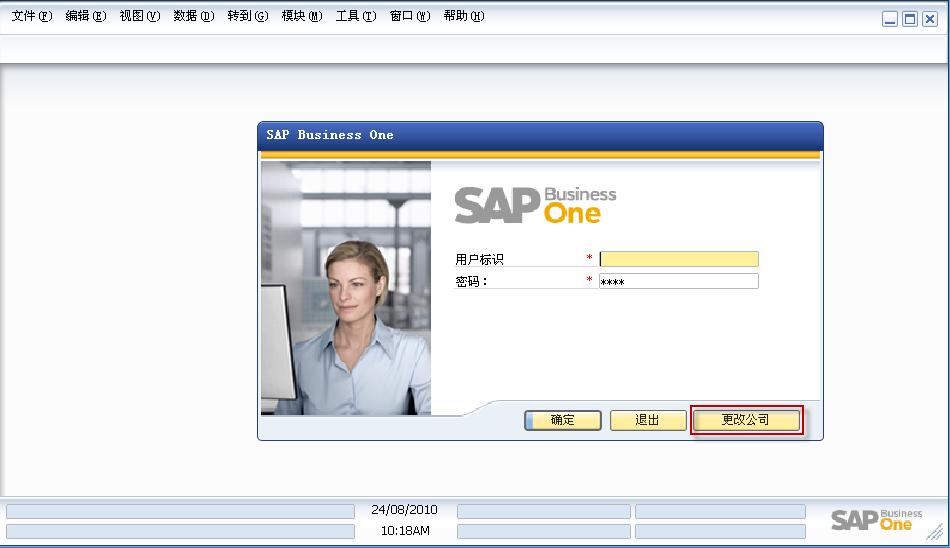Click the time 10:18AM in status bar
The height and width of the screenshot is (548, 950).
(x=405, y=530)
